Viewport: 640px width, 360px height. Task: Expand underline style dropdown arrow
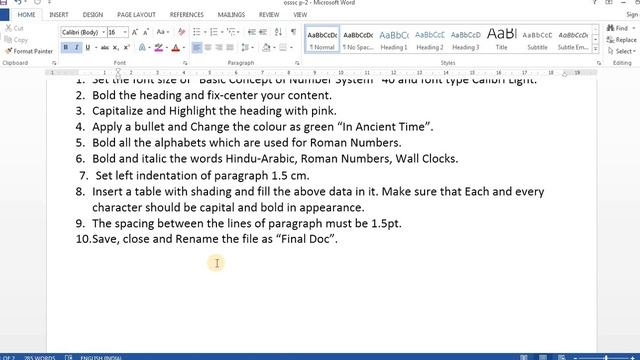96,48
